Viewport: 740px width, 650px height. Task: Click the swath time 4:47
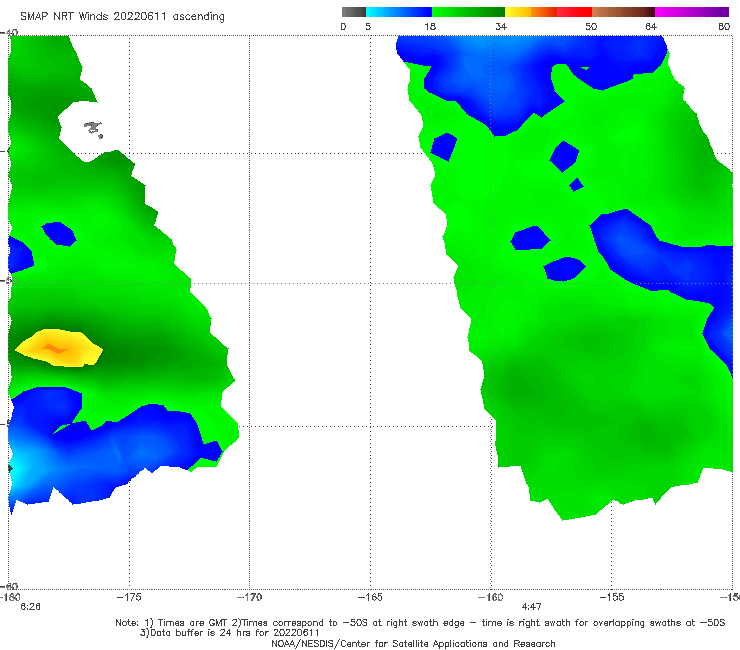(531, 607)
